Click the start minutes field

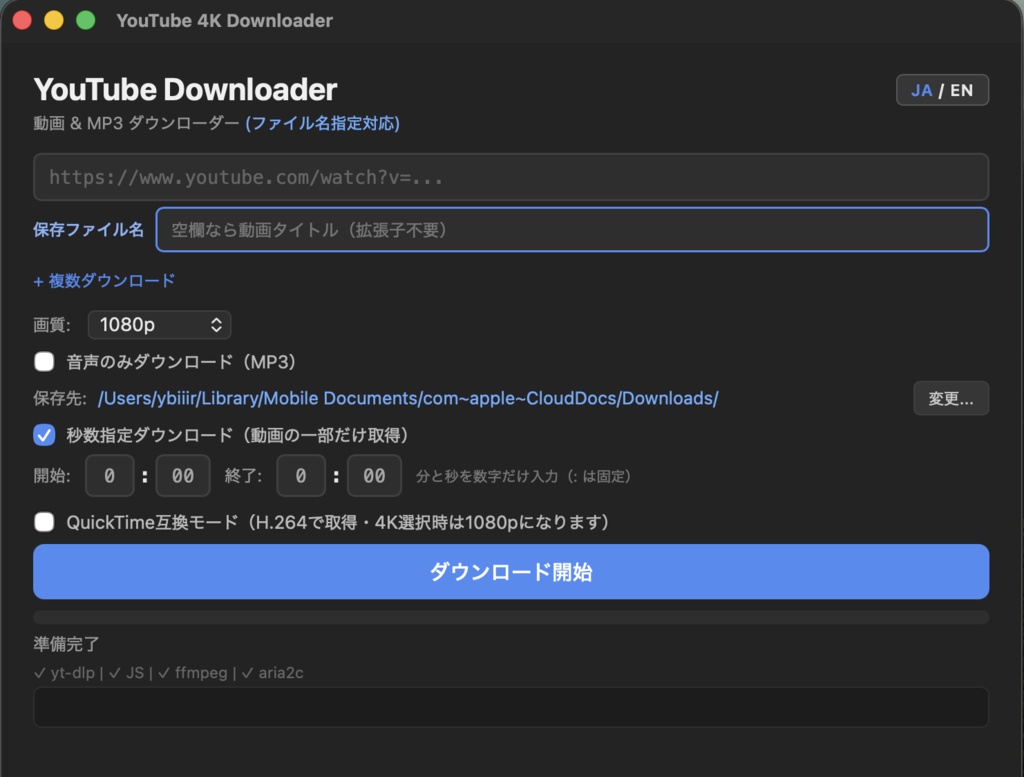click(x=110, y=476)
